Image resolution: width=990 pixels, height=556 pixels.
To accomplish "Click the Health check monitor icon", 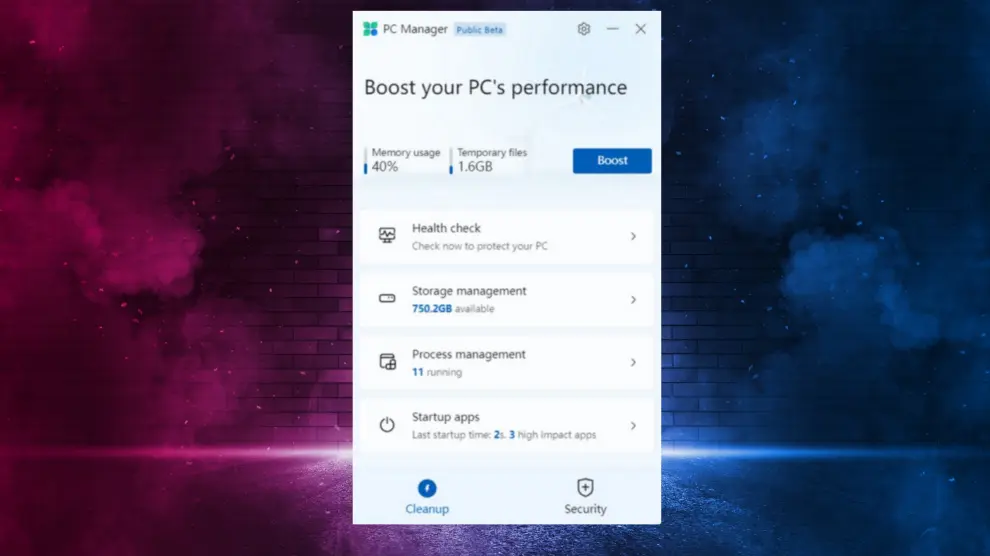I will 387,236.
